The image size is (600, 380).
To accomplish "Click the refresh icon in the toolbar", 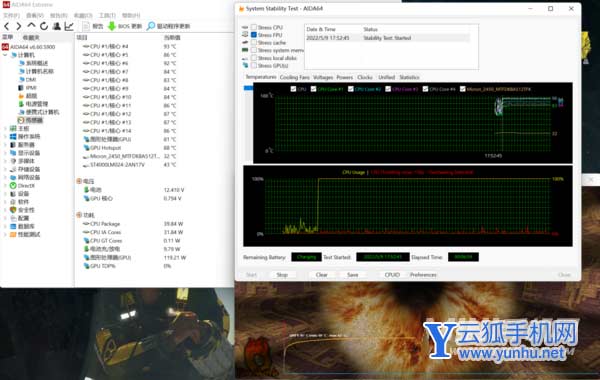I will [x=44, y=26].
